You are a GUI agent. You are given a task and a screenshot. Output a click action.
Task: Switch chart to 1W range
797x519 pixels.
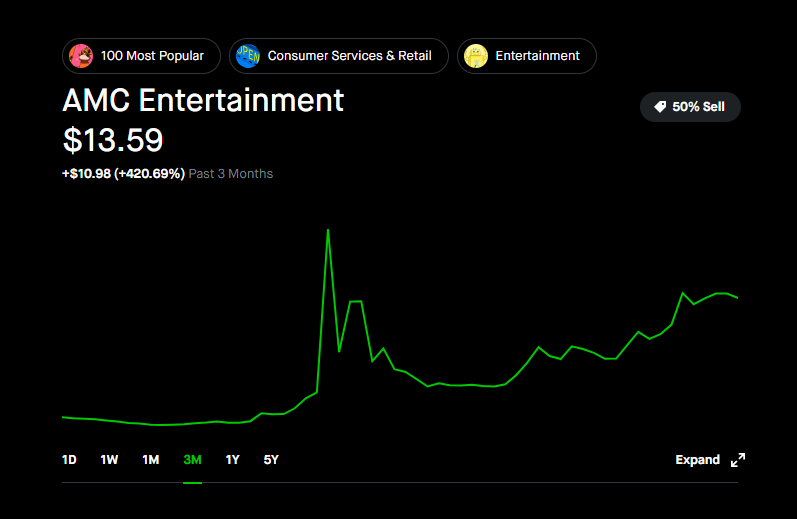[109, 460]
